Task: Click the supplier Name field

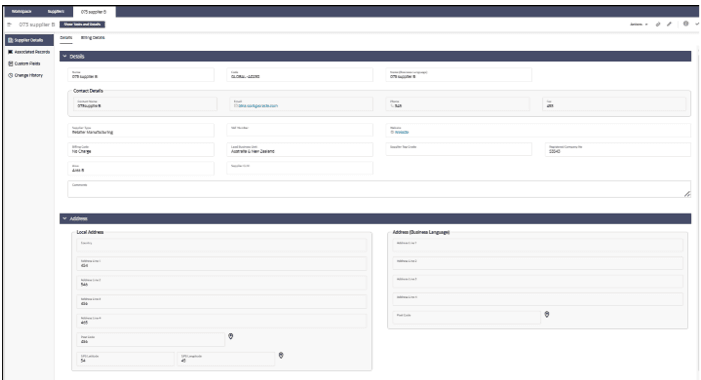Action: [141, 75]
